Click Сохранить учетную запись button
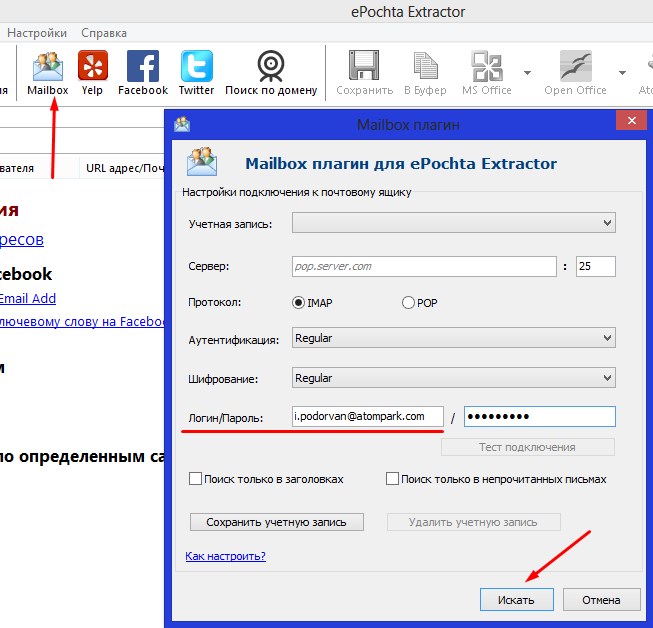The image size is (653, 628). point(277,522)
